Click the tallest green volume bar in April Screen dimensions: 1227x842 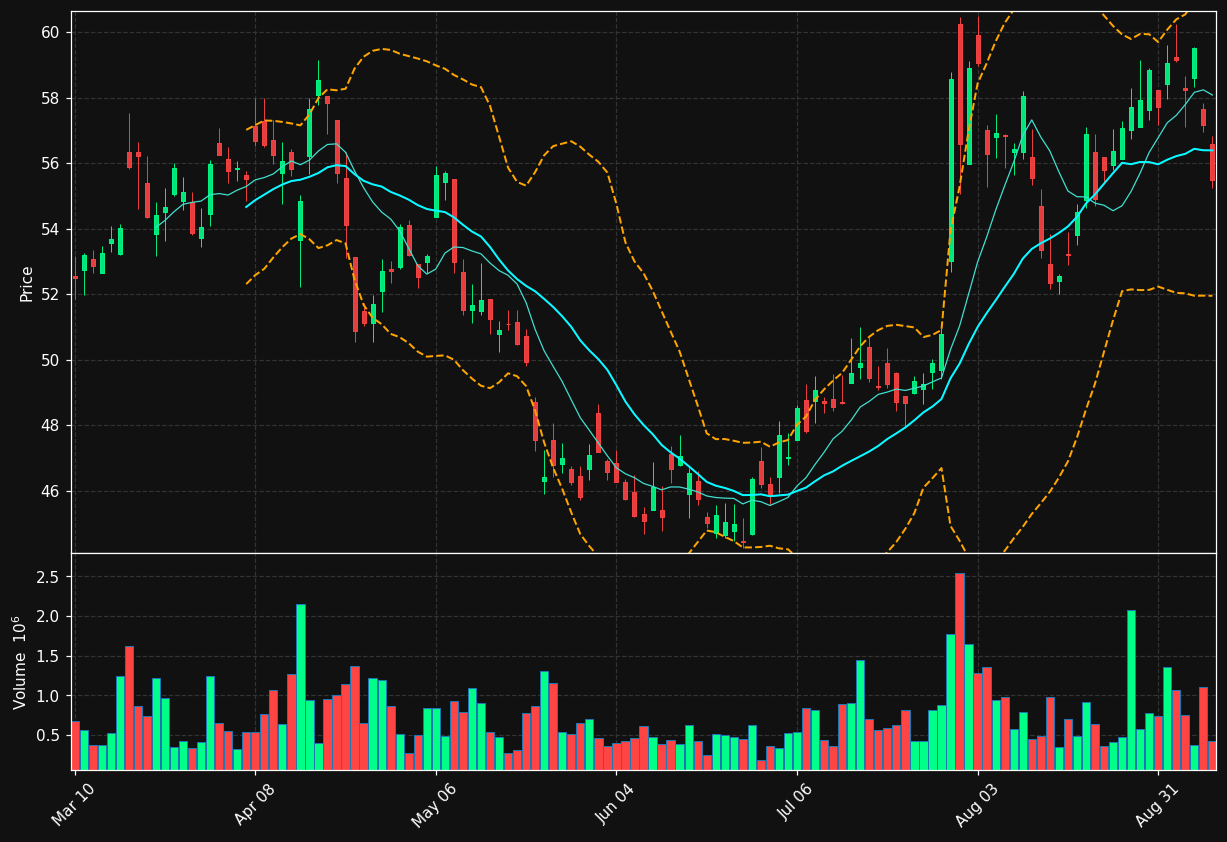(x=300, y=687)
